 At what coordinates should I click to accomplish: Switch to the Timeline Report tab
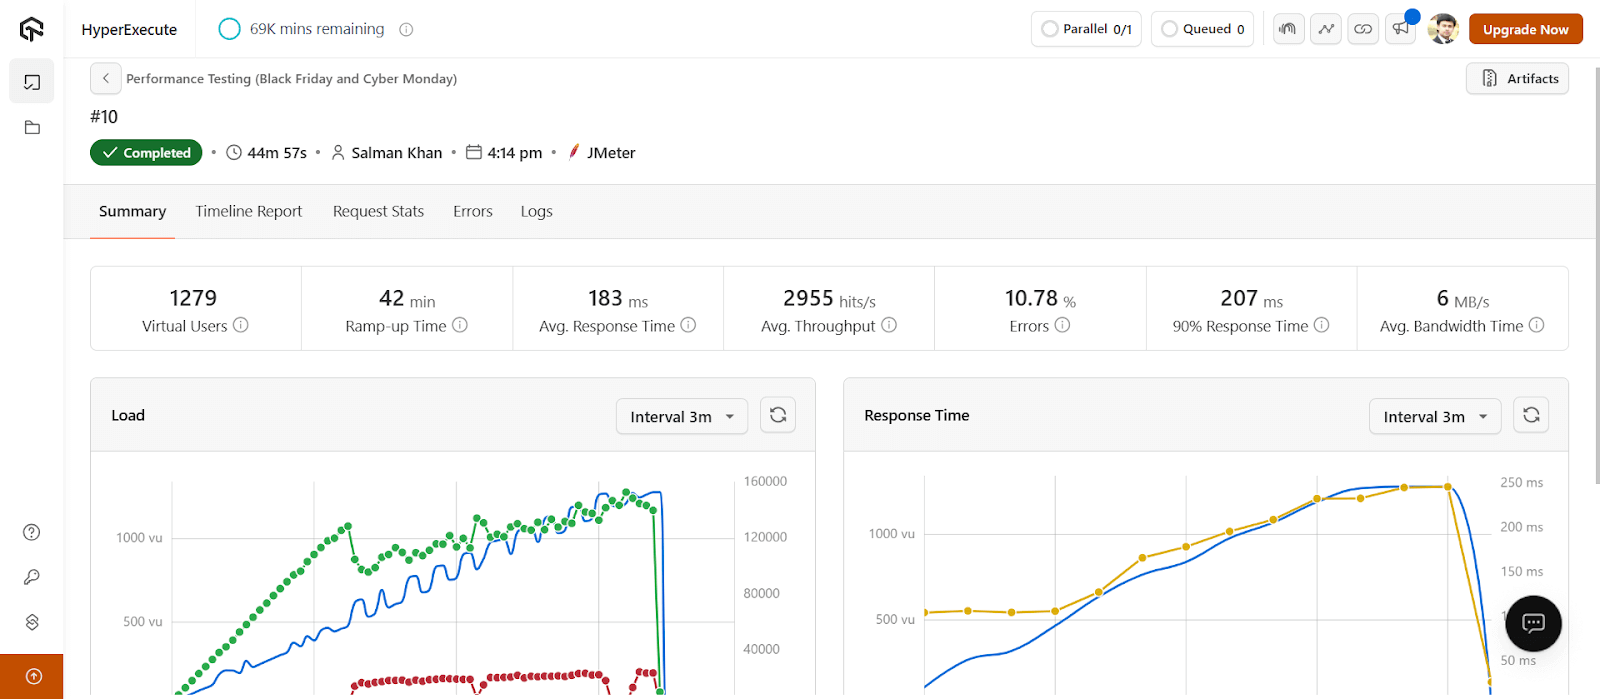point(249,211)
